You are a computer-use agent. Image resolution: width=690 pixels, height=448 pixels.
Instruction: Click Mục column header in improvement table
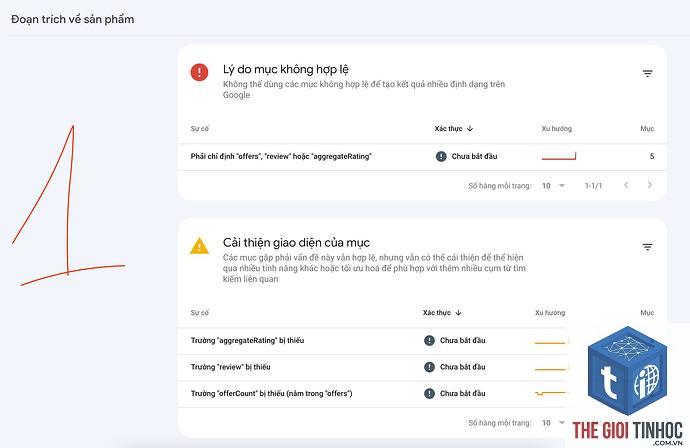pyautogui.click(x=647, y=312)
